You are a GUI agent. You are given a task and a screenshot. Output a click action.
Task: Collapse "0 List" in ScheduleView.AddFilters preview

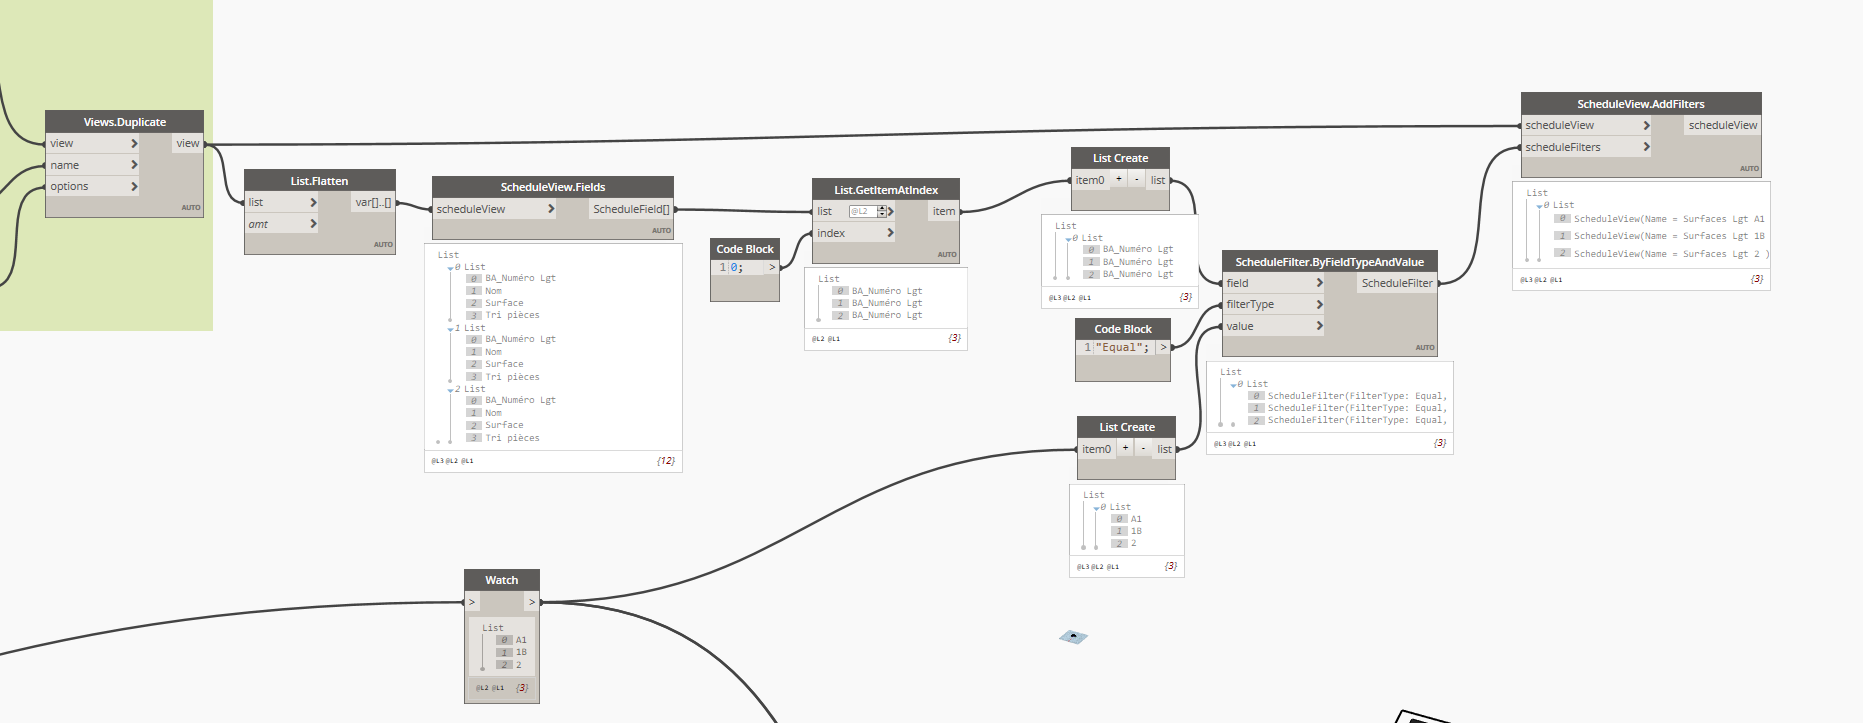coord(1540,206)
